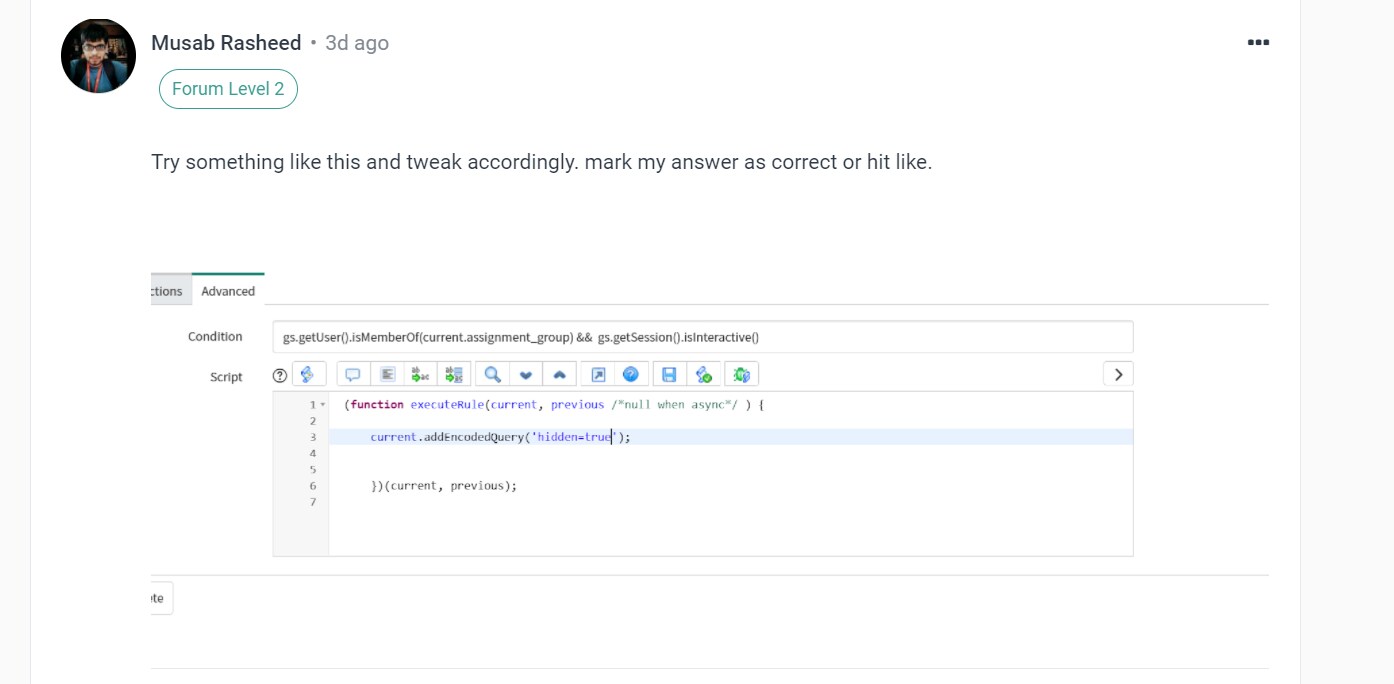This screenshot has width=1394, height=684.
Task: Click the save disk icon in toolbar
Action: coord(669,374)
